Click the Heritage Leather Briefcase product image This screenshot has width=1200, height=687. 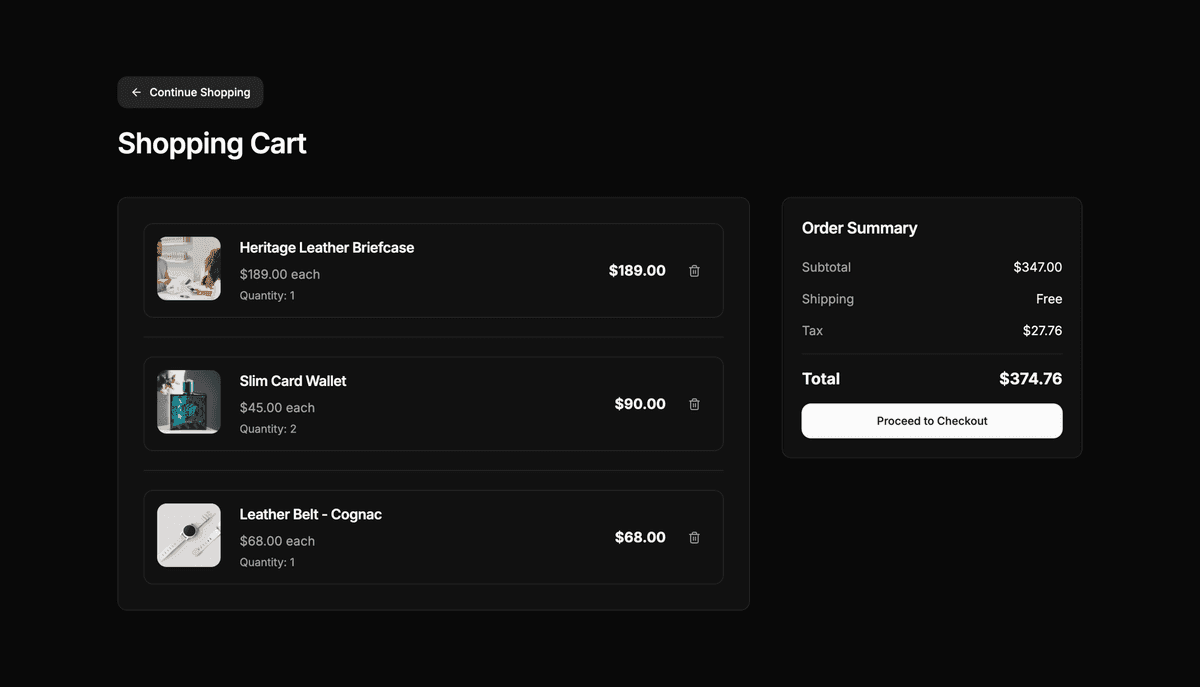(189, 268)
